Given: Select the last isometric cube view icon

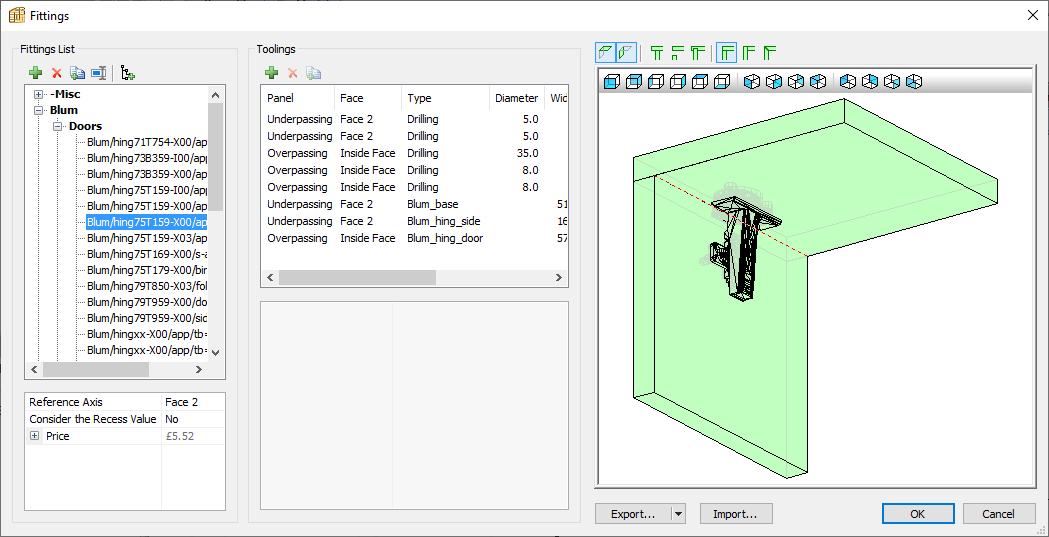Looking at the screenshot, I should tap(913, 82).
